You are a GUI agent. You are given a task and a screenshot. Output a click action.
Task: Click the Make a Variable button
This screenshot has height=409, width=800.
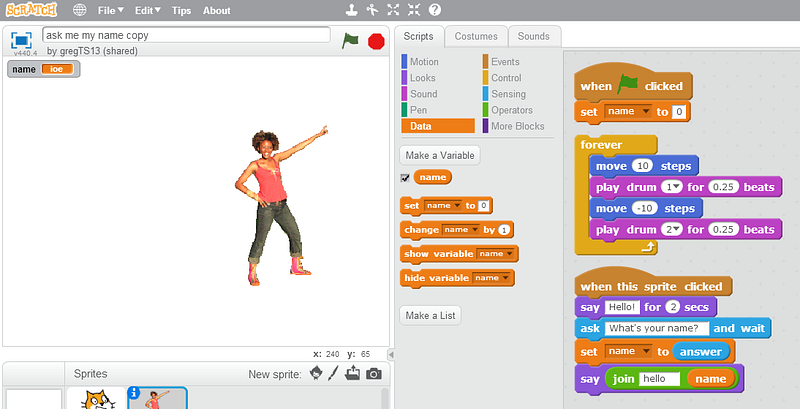coord(440,156)
